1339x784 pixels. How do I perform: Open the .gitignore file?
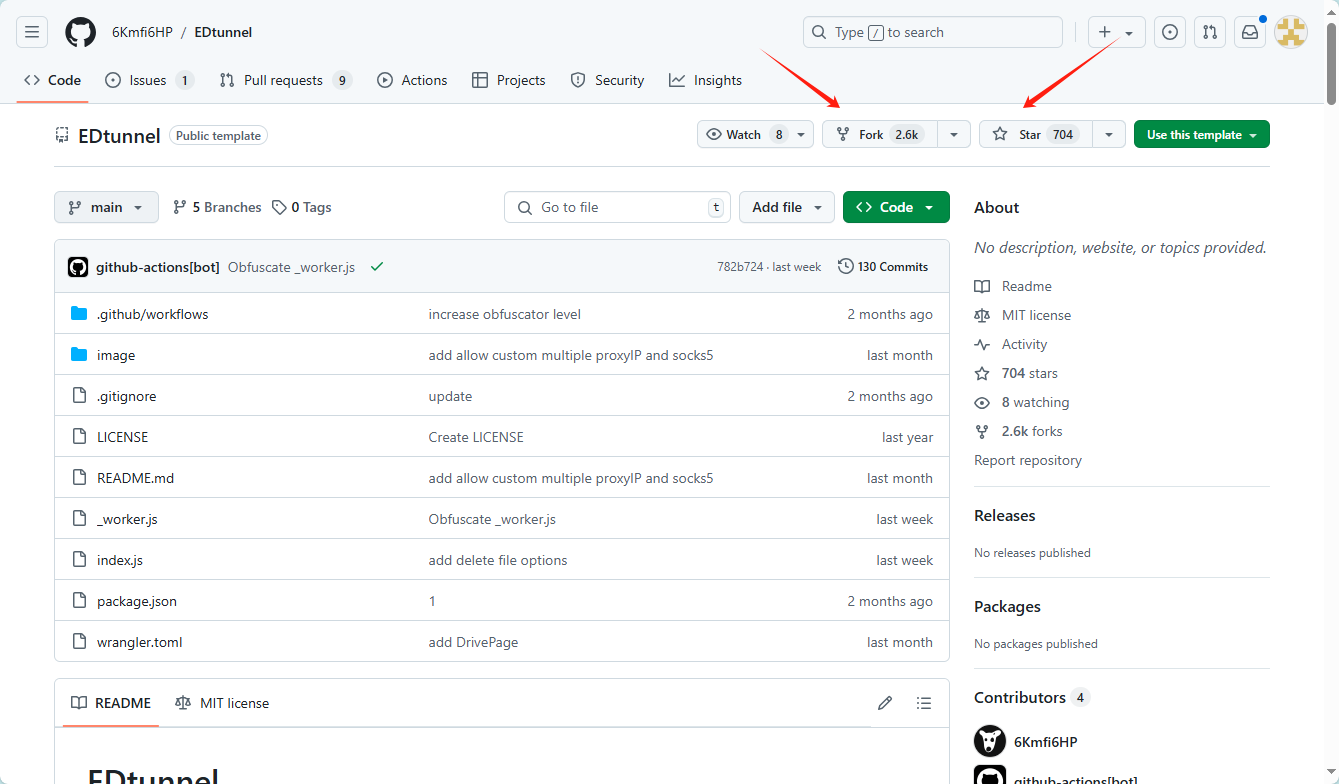click(x=127, y=396)
